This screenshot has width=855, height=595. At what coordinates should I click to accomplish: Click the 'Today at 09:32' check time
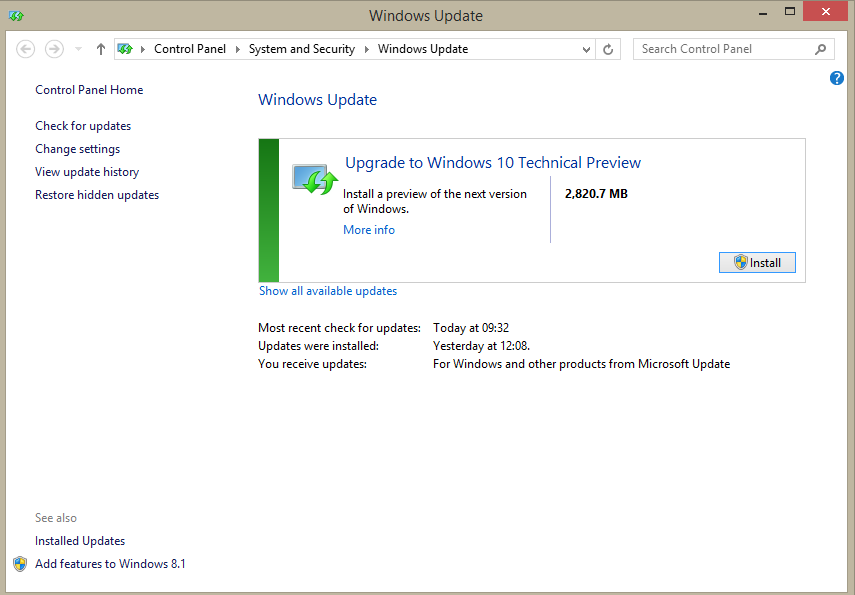click(x=471, y=328)
